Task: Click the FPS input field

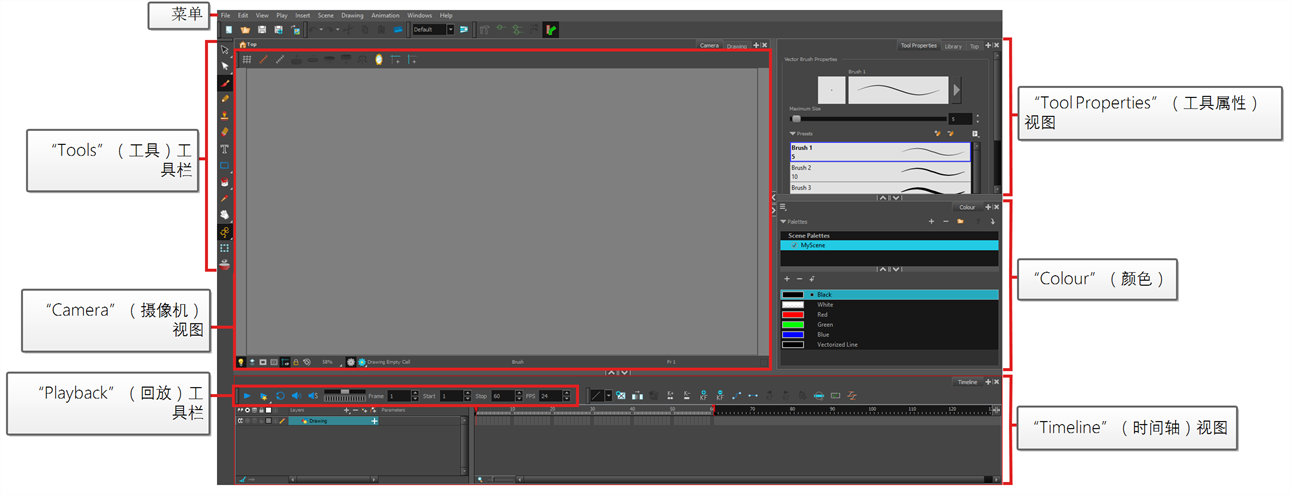Action: (x=550, y=396)
